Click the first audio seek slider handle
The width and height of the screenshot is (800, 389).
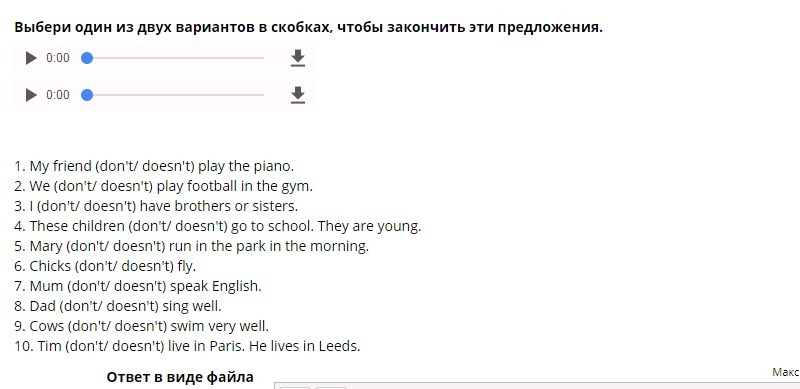[87, 58]
